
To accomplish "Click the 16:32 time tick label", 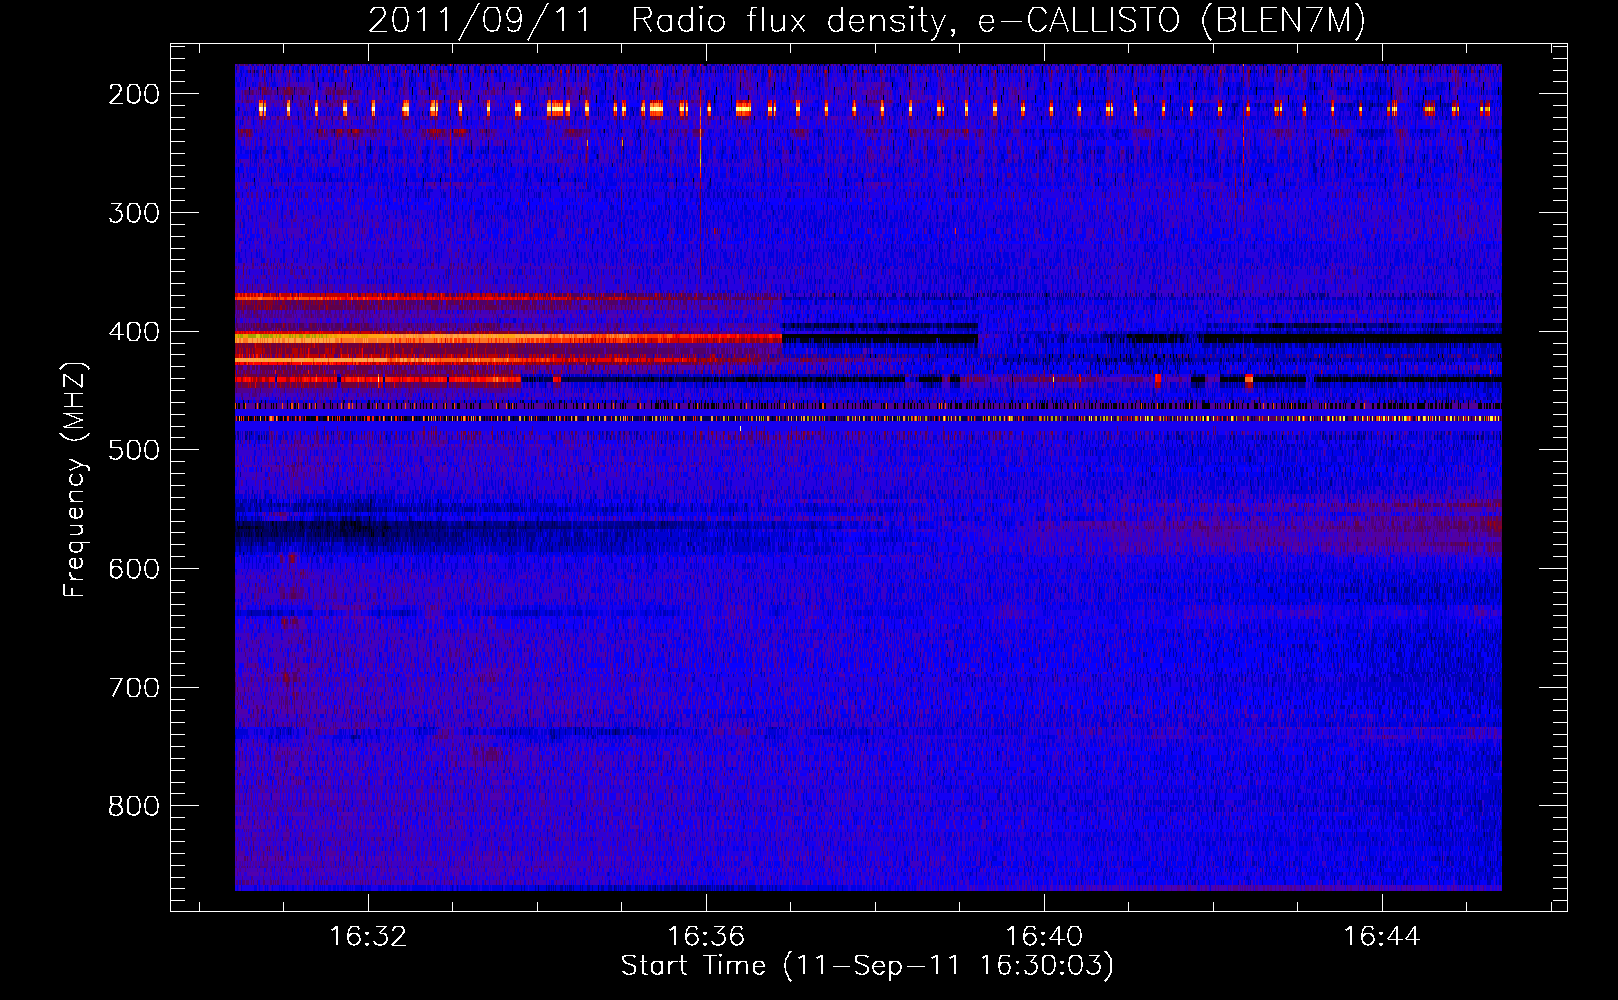I will click(x=368, y=937).
